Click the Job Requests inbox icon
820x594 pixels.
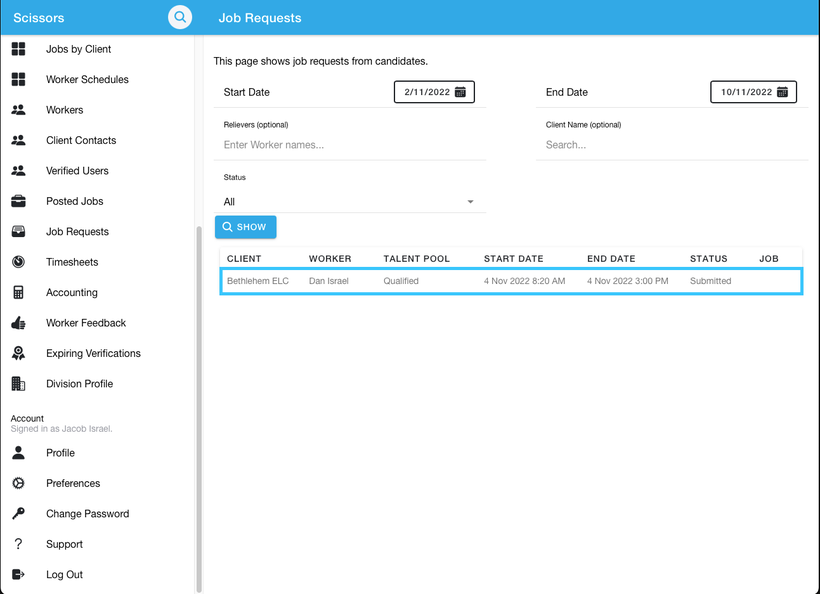coord(18,231)
